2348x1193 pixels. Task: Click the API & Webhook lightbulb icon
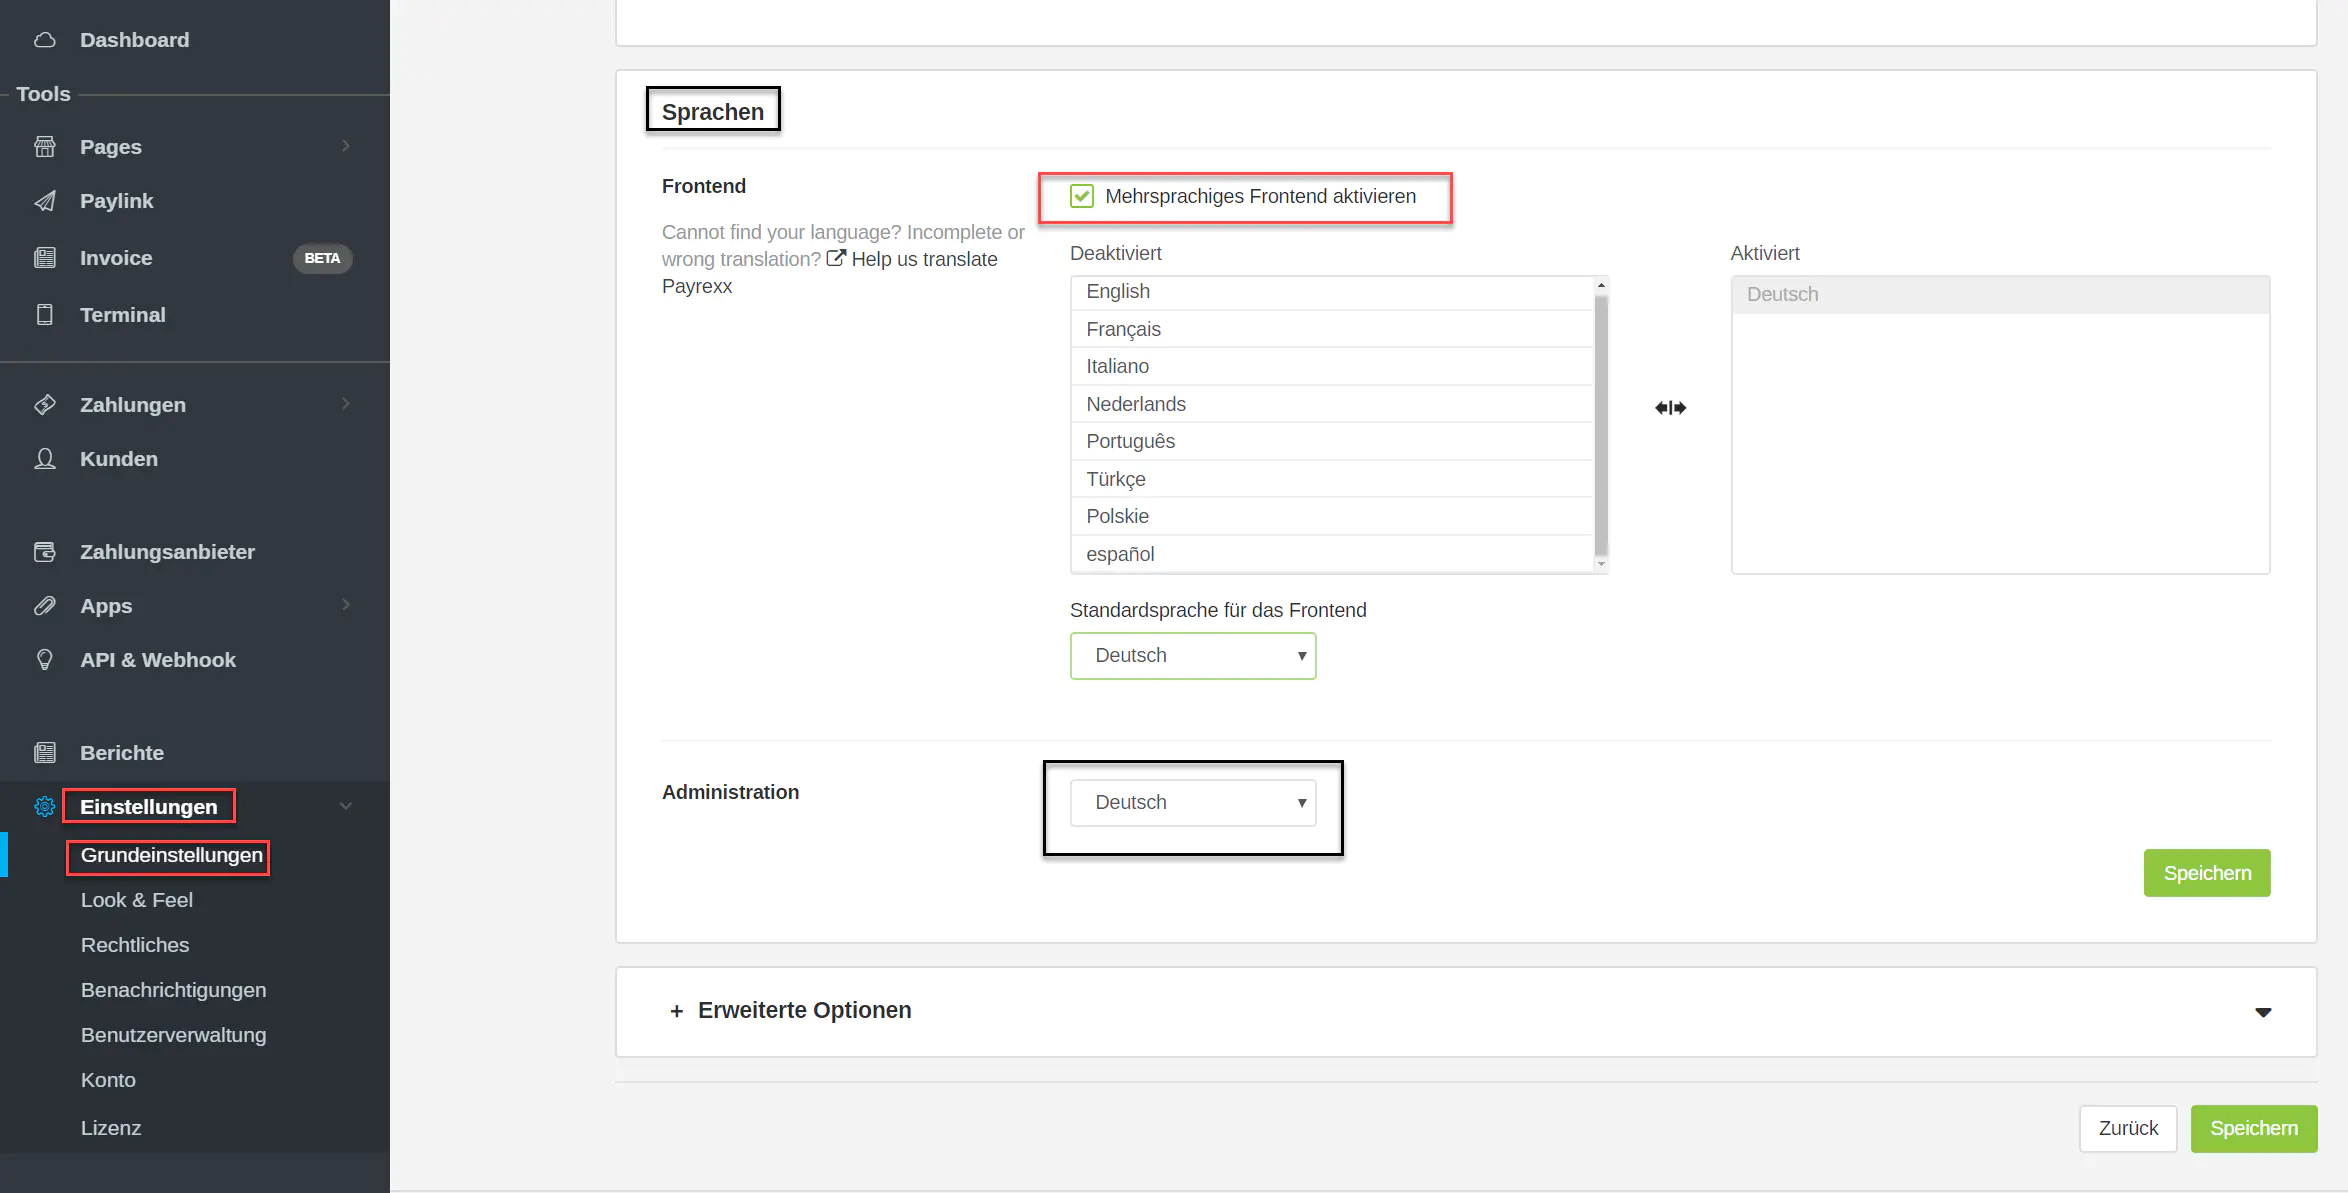[44, 660]
